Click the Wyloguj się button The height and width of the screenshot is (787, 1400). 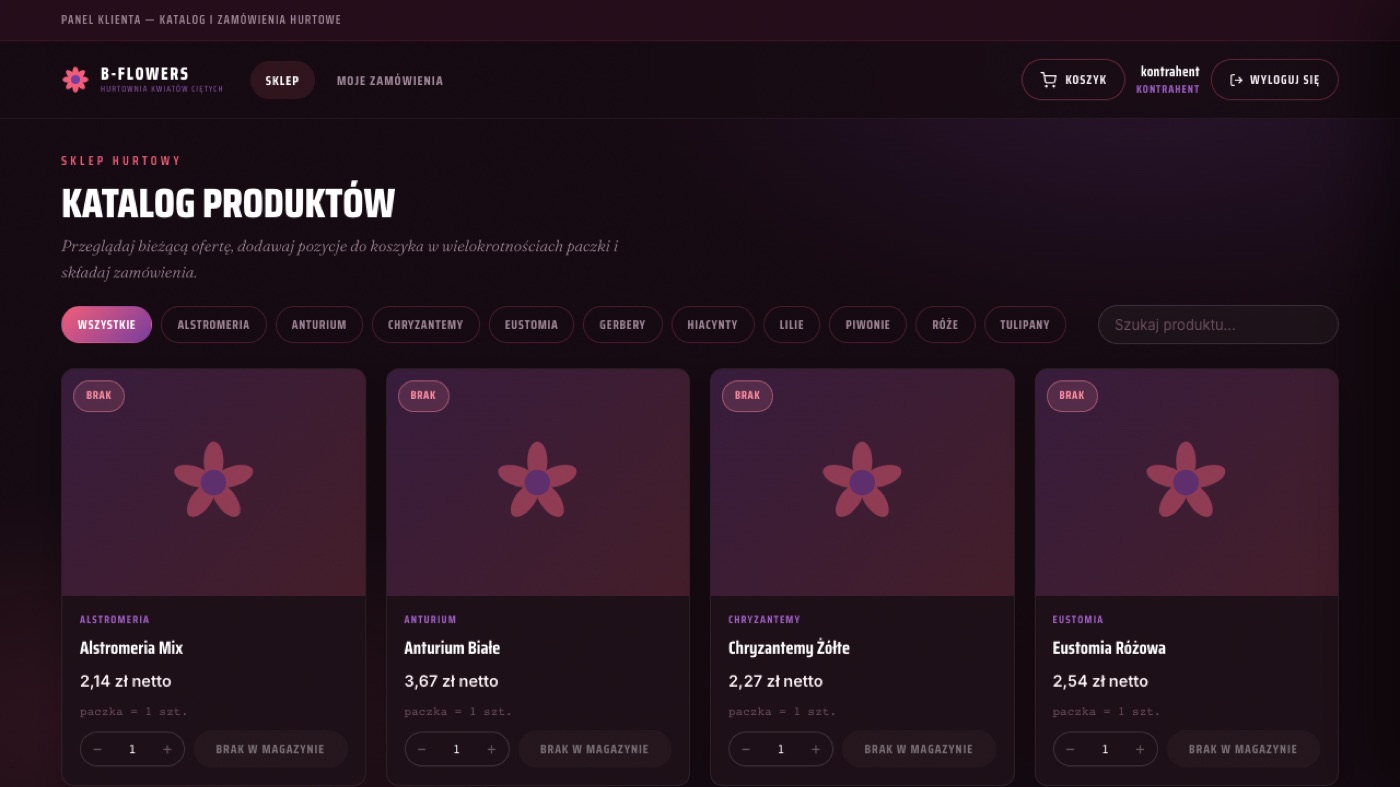point(1275,80)
